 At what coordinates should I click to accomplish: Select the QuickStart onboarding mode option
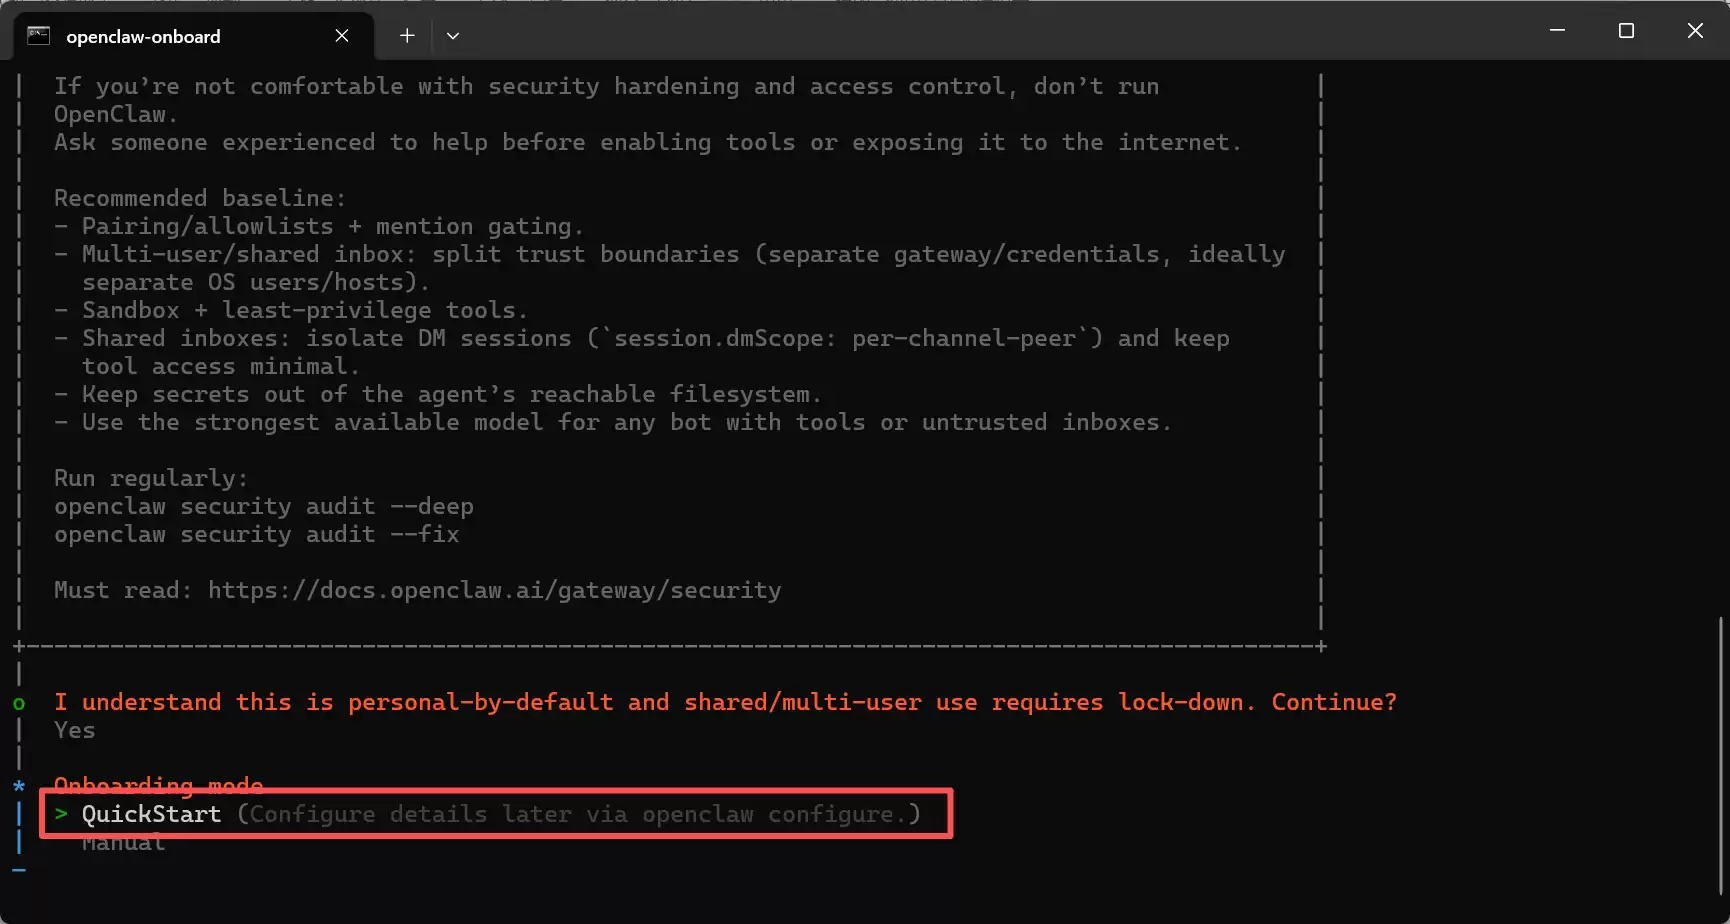tap(151, 814)
